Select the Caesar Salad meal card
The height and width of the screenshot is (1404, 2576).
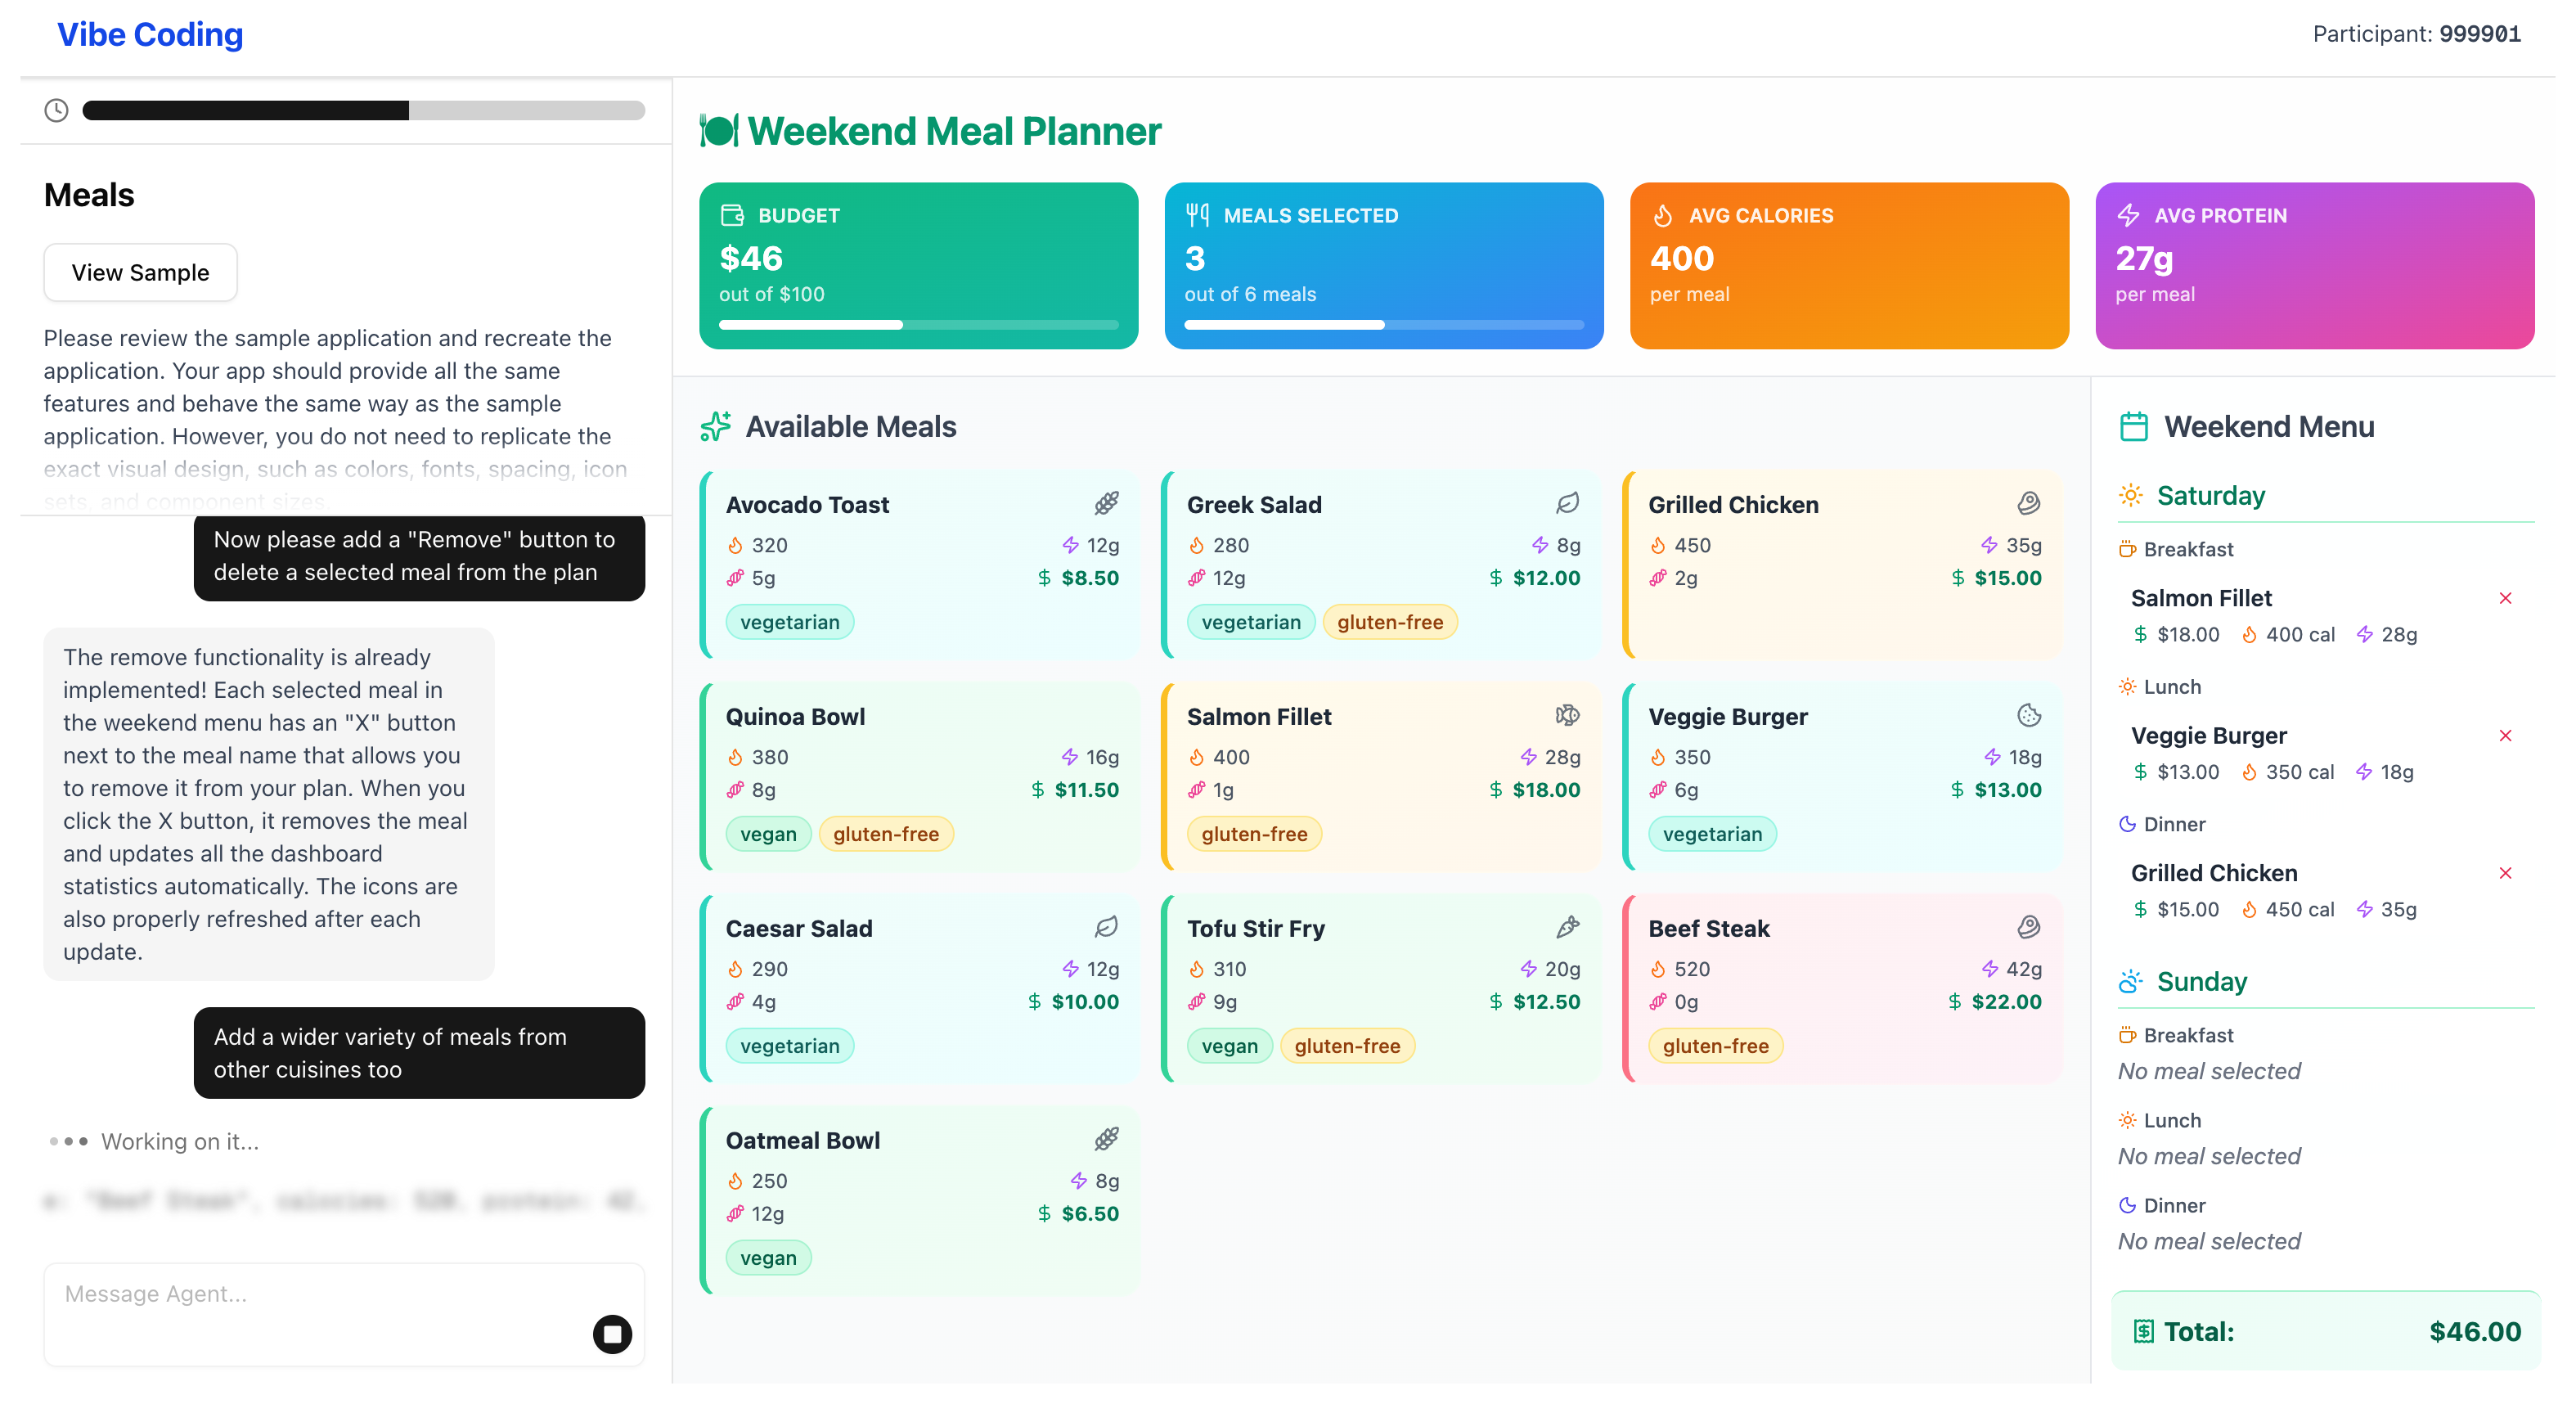pyautogui.click(x=919, y=989)
